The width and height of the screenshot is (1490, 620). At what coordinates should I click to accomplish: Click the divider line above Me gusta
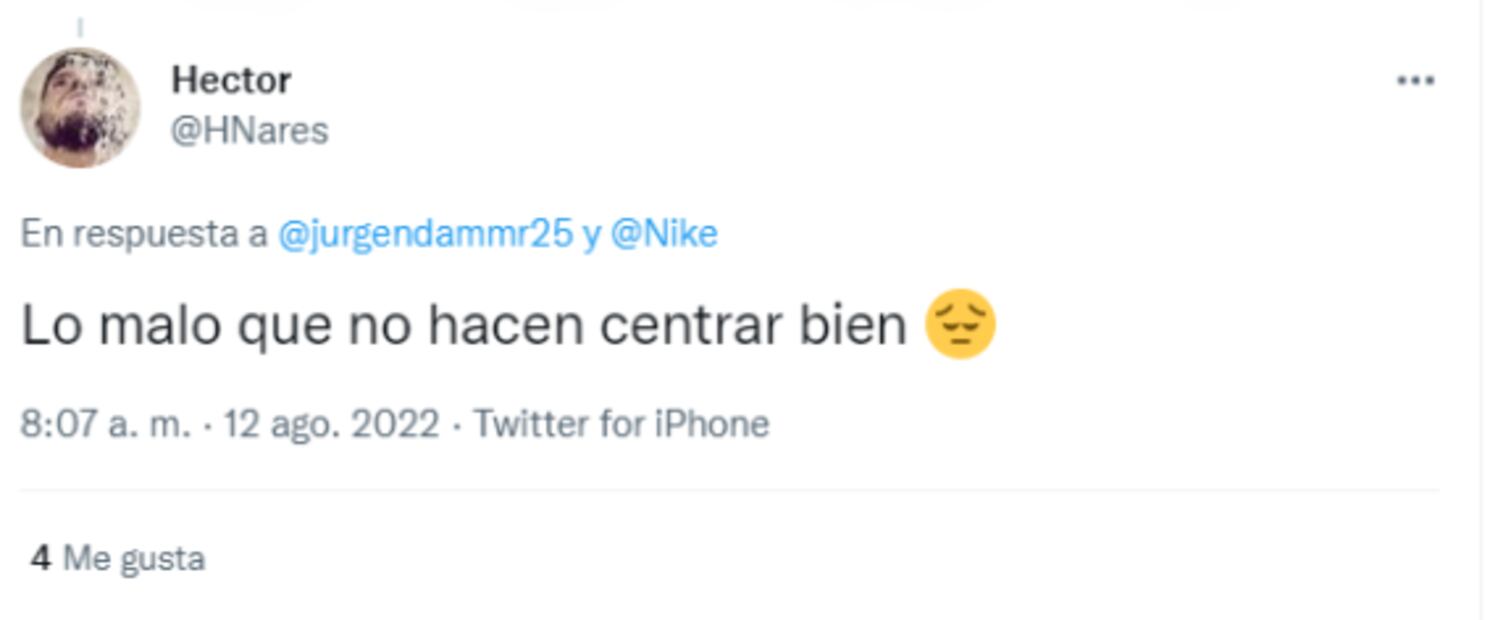click(x=730, y=491)
